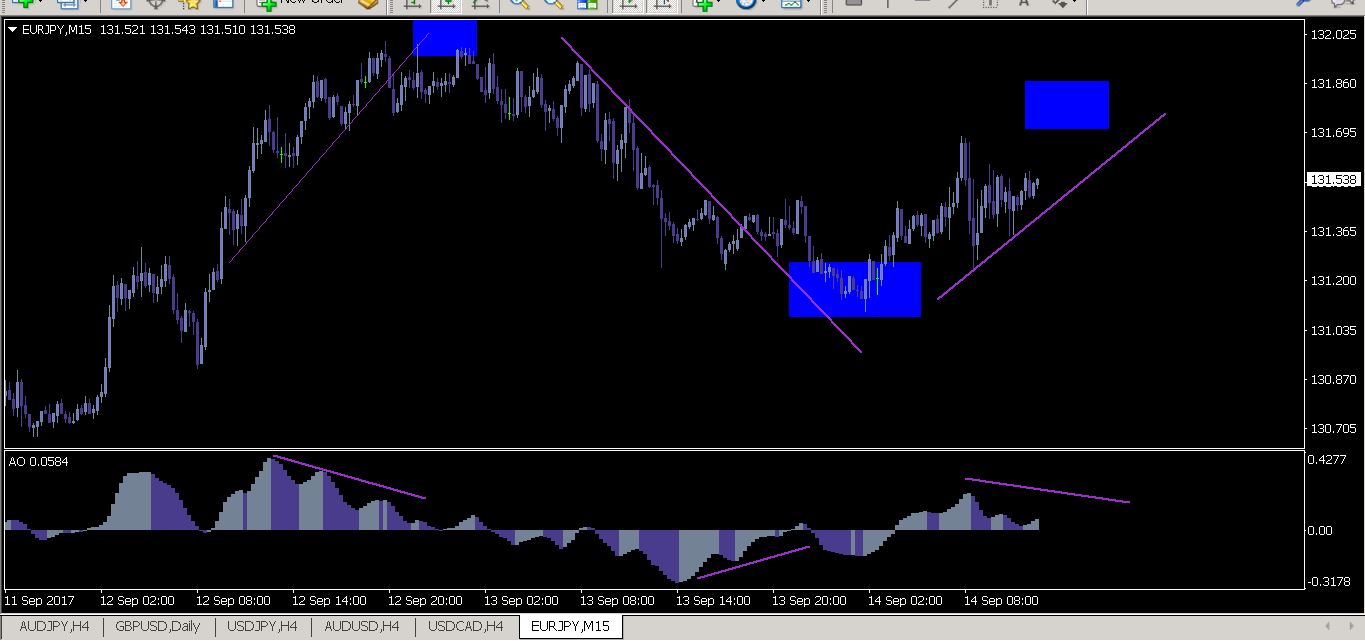Switch to the AUDUSD,H4 chart tab
1365x641 pixels.
[x=361, y=627]
